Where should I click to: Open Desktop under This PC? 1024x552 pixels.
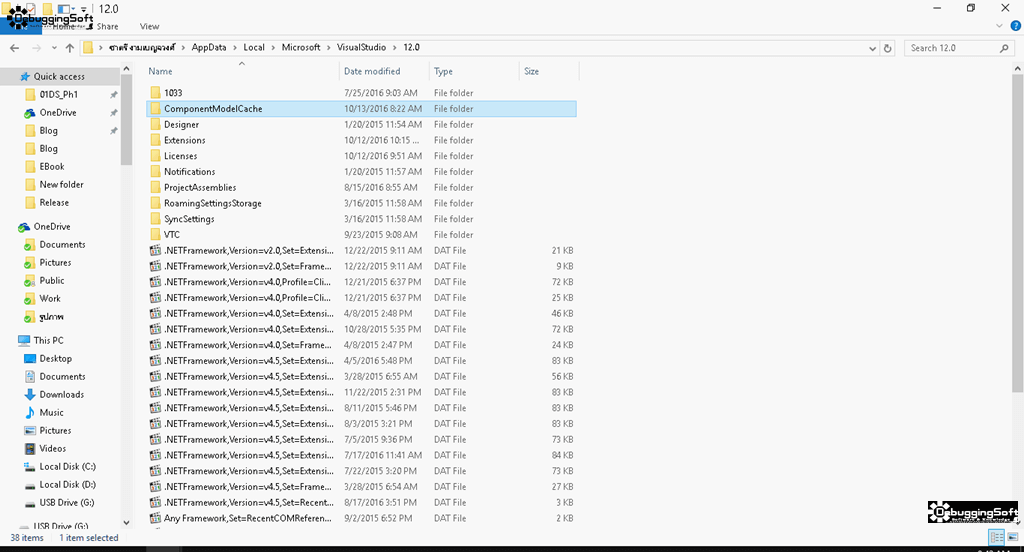pos(56,359)
